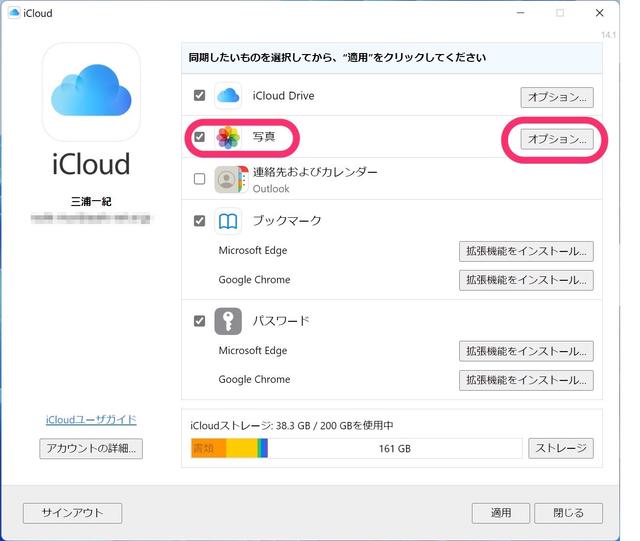Click the large iCloud logo

click(91, 92)
